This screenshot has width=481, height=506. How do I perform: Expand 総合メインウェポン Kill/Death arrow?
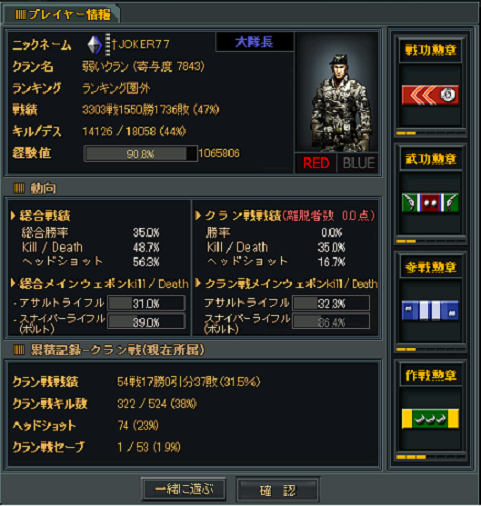13,283
